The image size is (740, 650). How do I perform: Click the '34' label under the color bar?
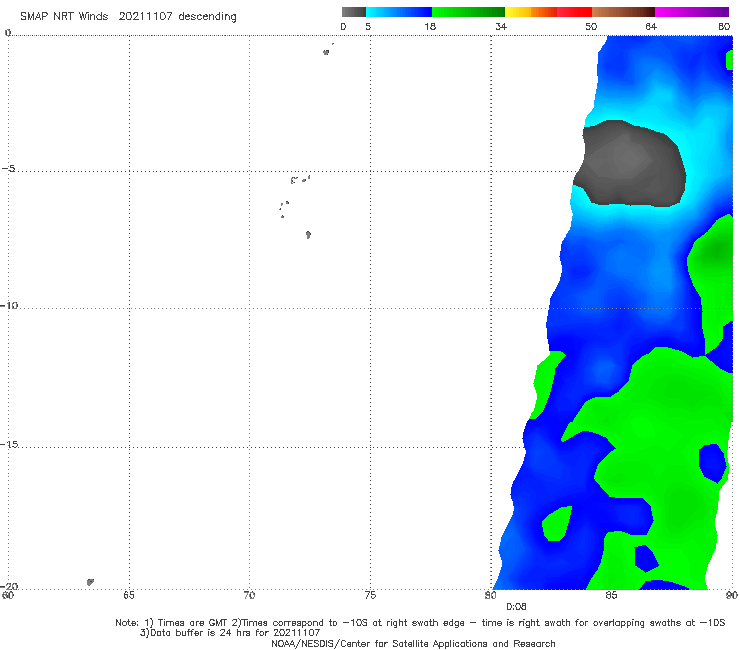tap(501, 26)
